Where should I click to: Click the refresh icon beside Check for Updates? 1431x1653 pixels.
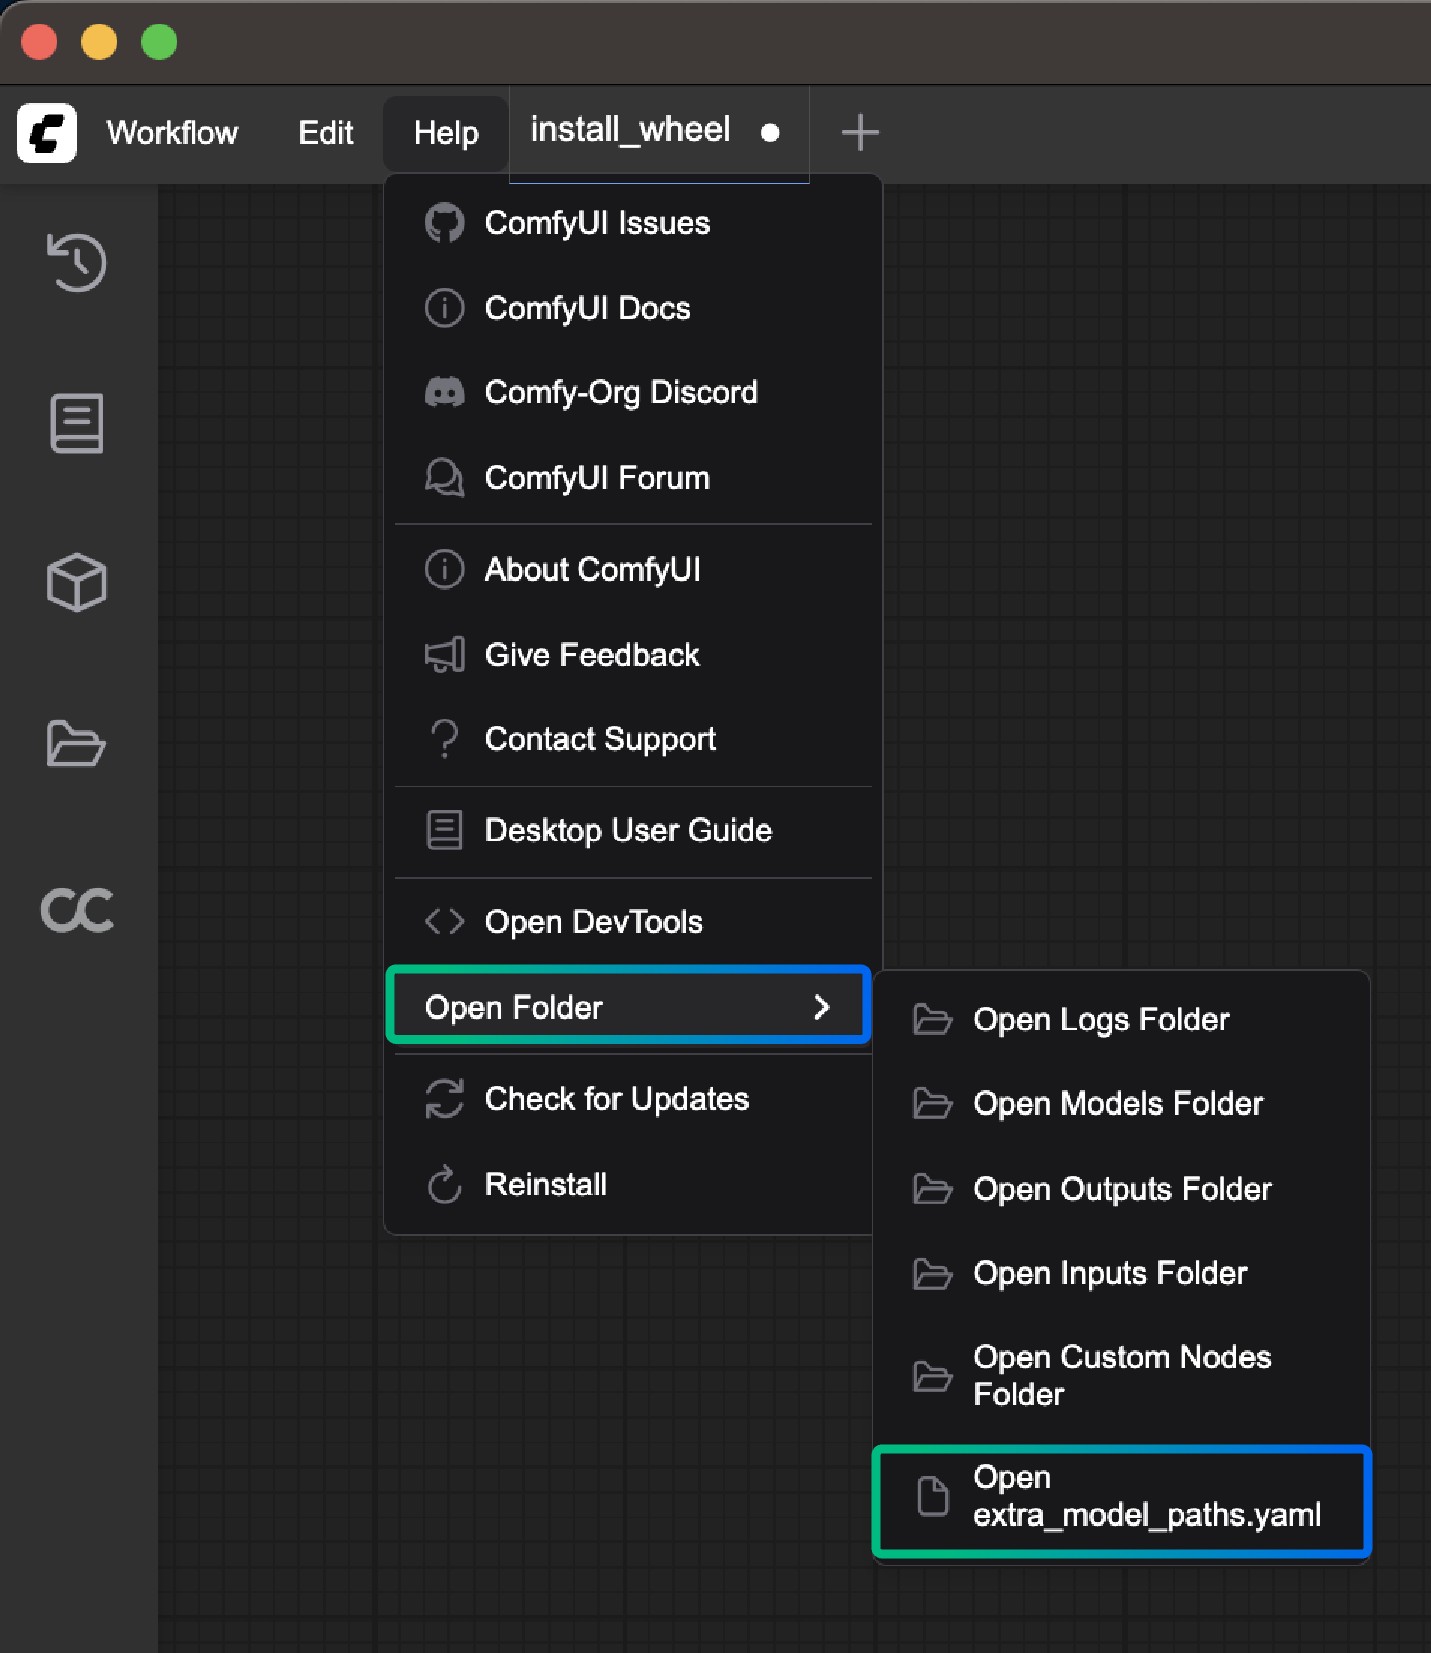444,1099
